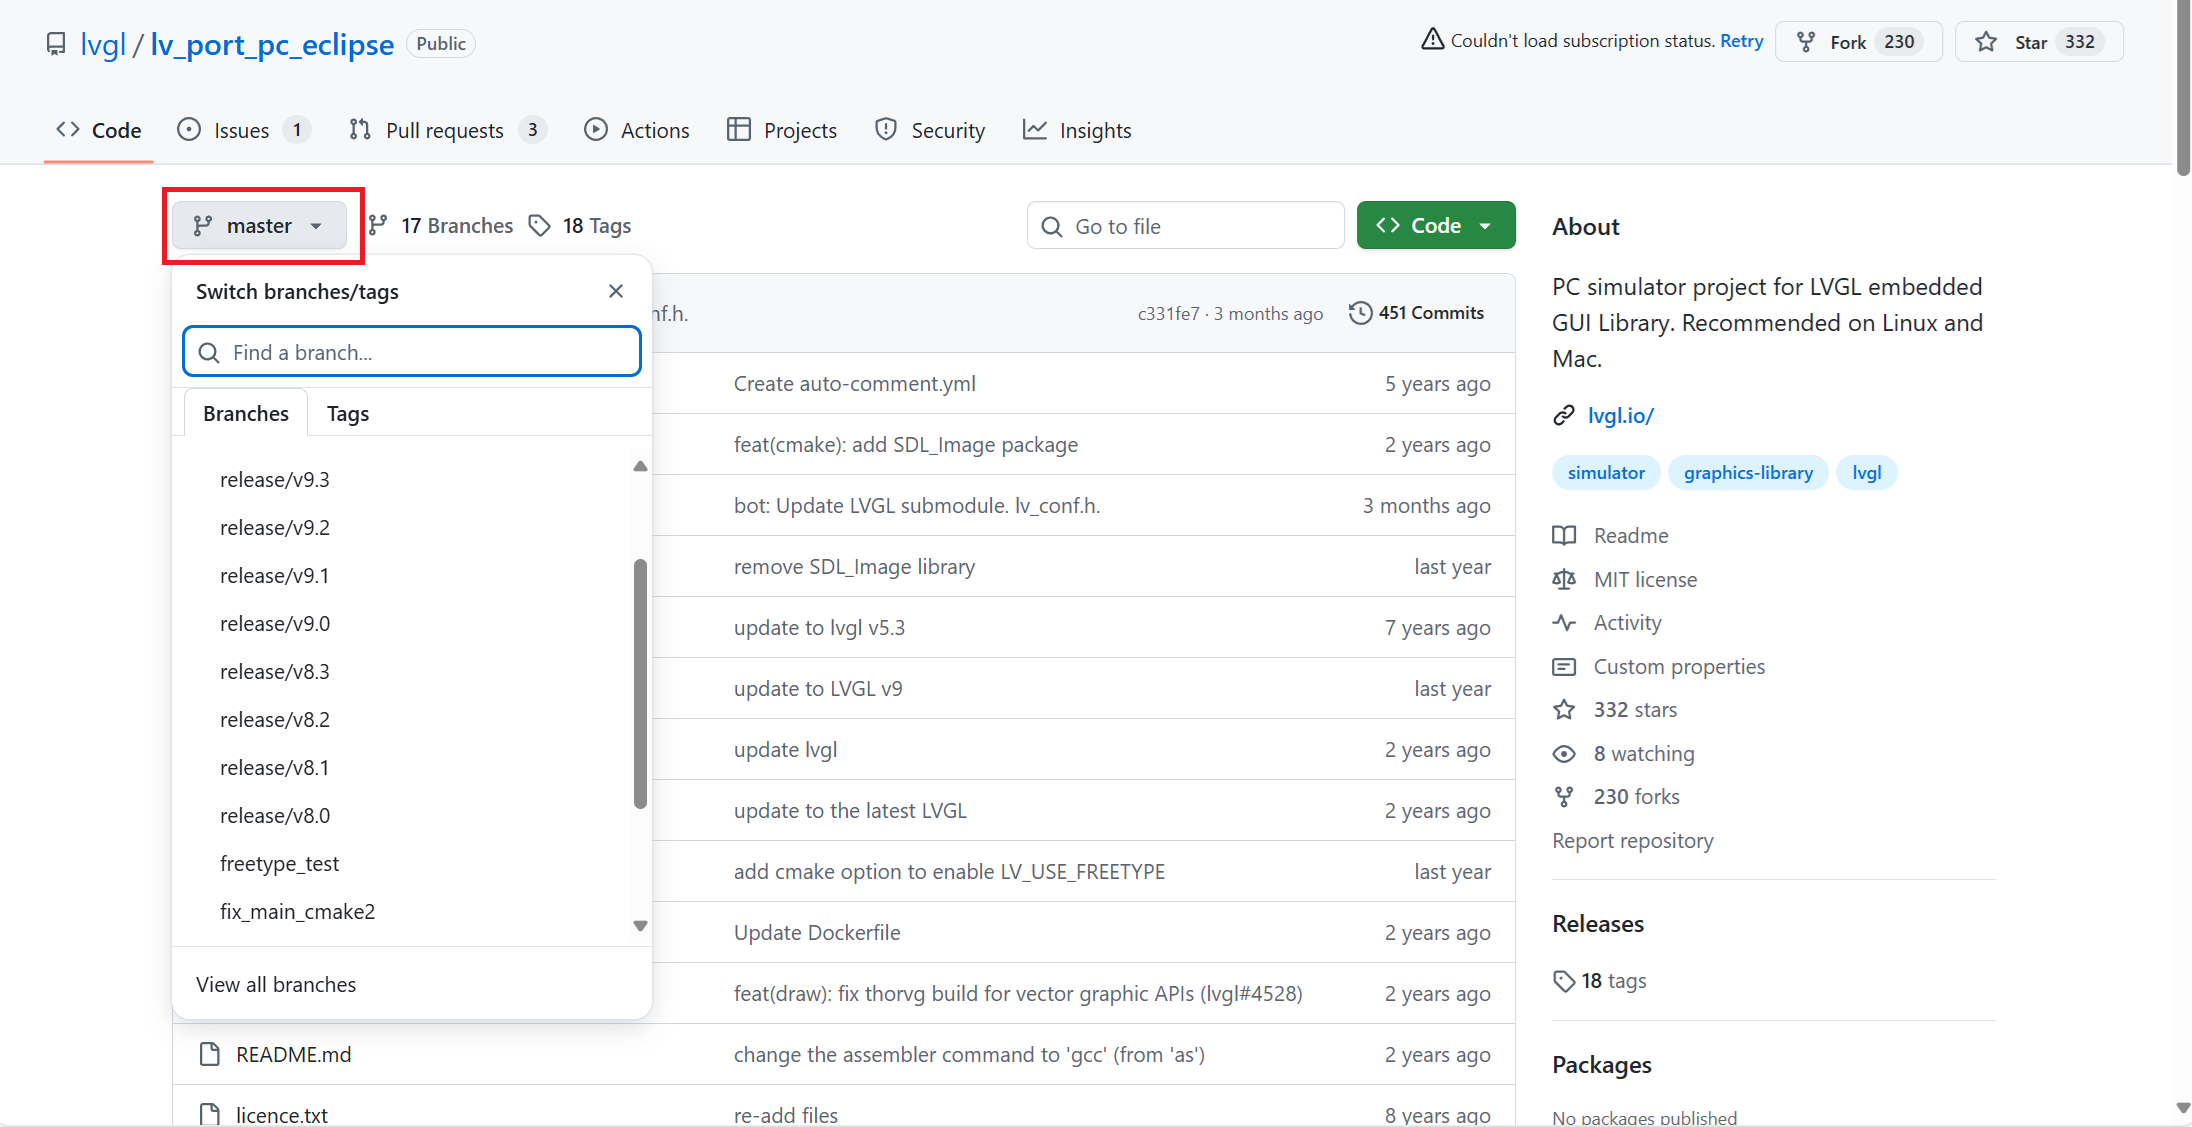This screenshot has width=2192, height=1127.
Task: Click the tag icon beside 18 Tags
Action: pyautogui.click(x=540, y=226)
